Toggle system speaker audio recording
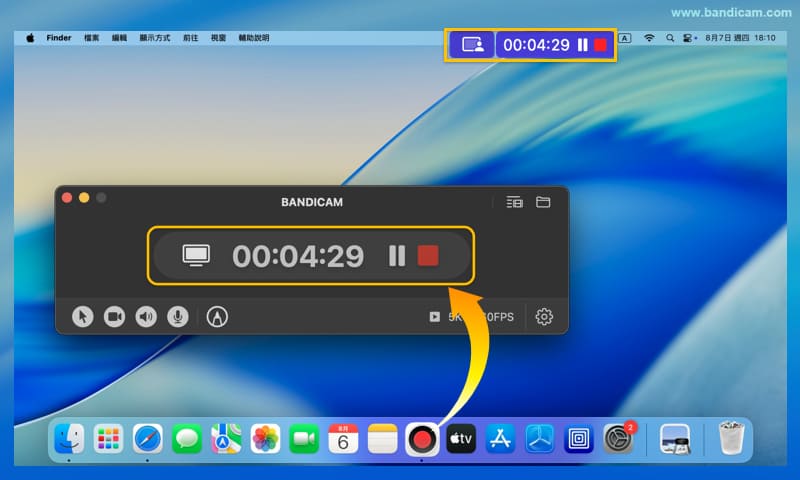The height and width of the screenshot is (480, 800). (x=146, y=317)
